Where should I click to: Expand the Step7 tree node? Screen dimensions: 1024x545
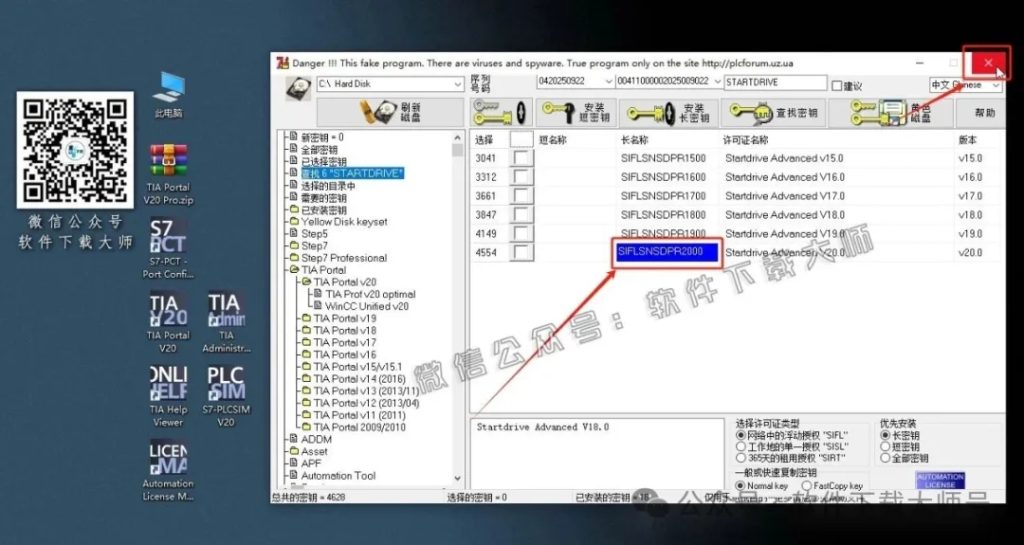294,246
